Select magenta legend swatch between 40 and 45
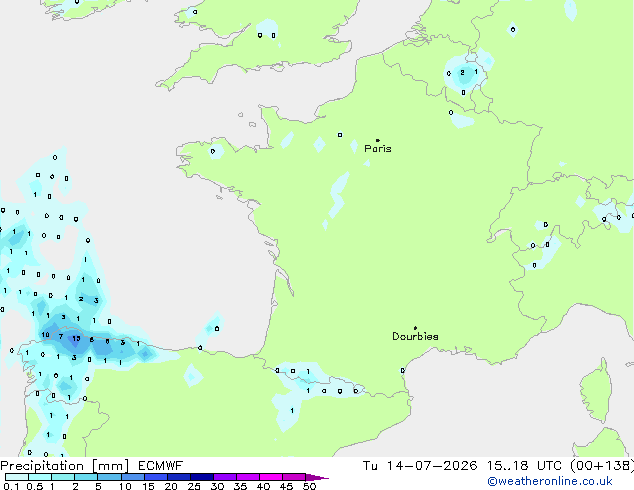Screen dimensions: 634x490 pos(271,477)
